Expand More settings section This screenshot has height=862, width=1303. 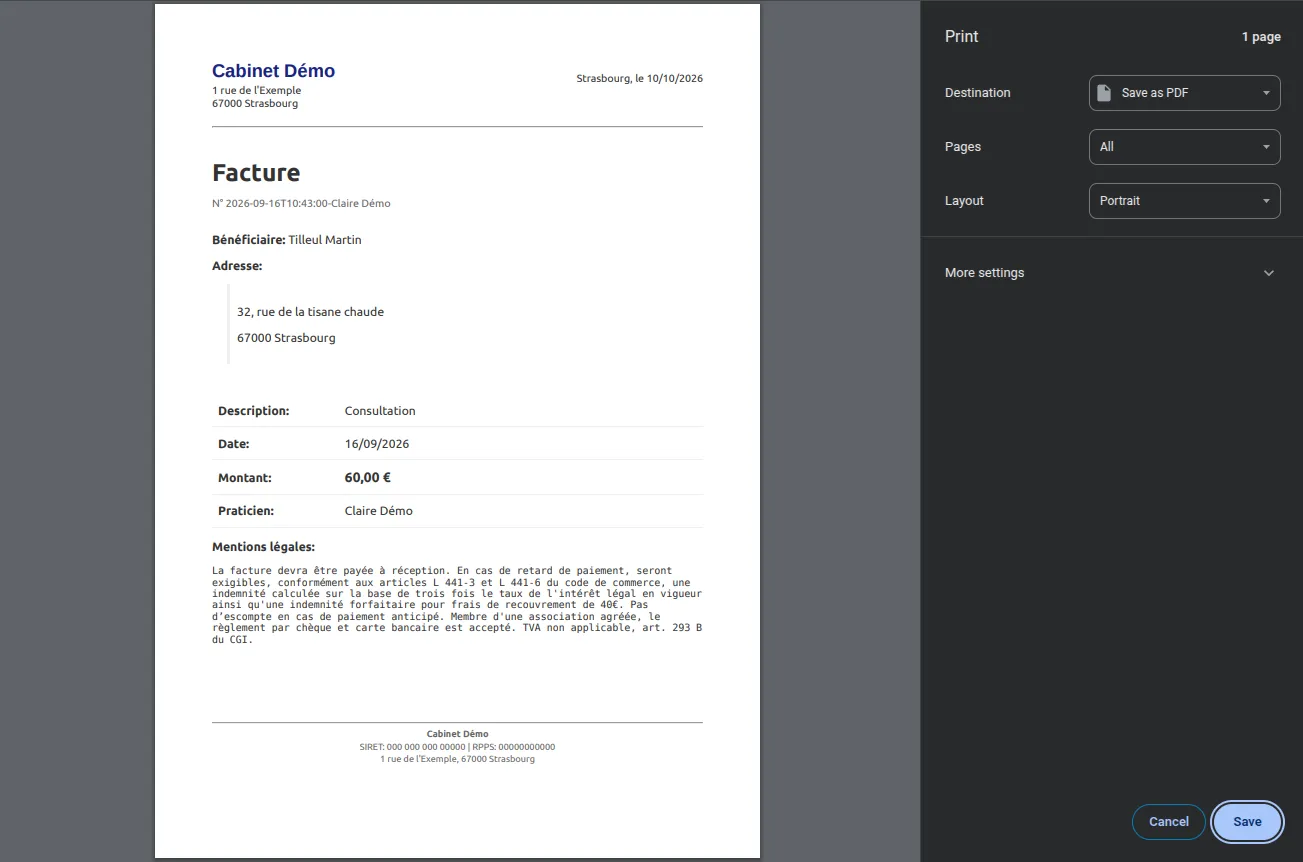point(1111,273)
